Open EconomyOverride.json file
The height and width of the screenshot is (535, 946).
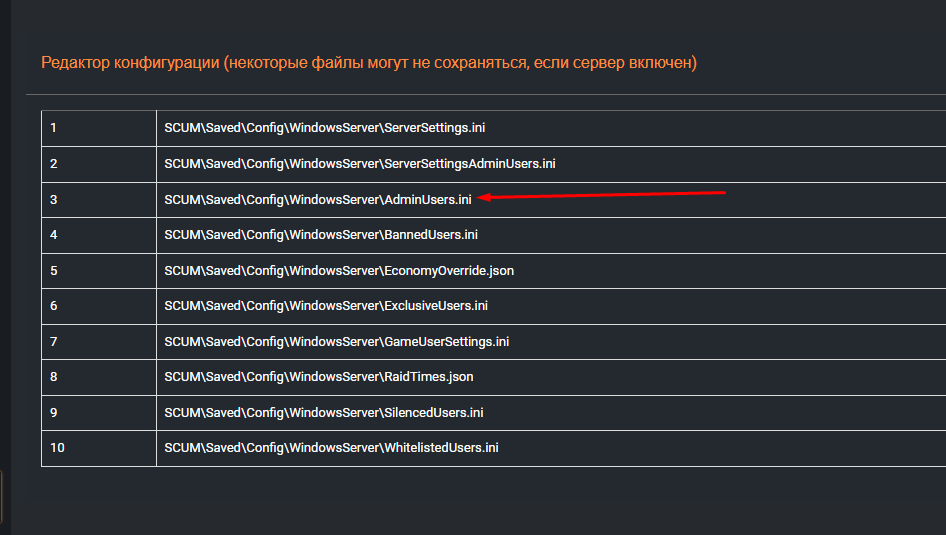click(x=339, y=271)
